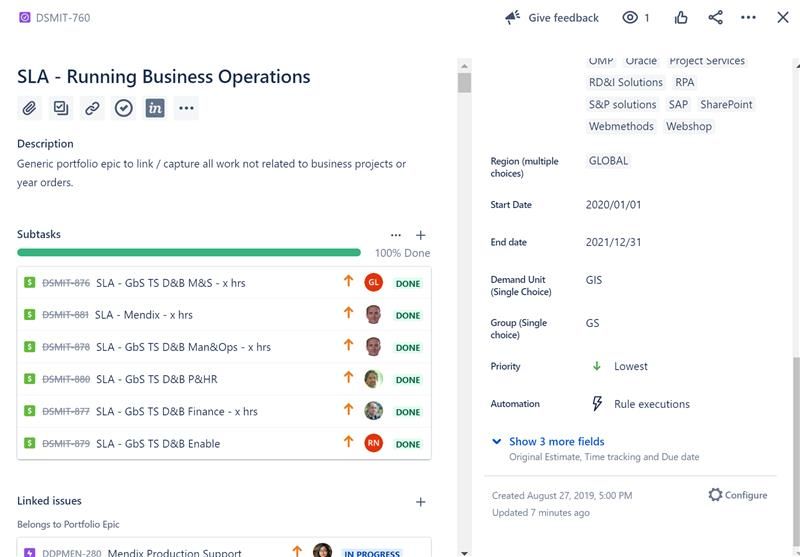
Task: Open the InVision 'in' app icon
Action: (x=155, y=108)
